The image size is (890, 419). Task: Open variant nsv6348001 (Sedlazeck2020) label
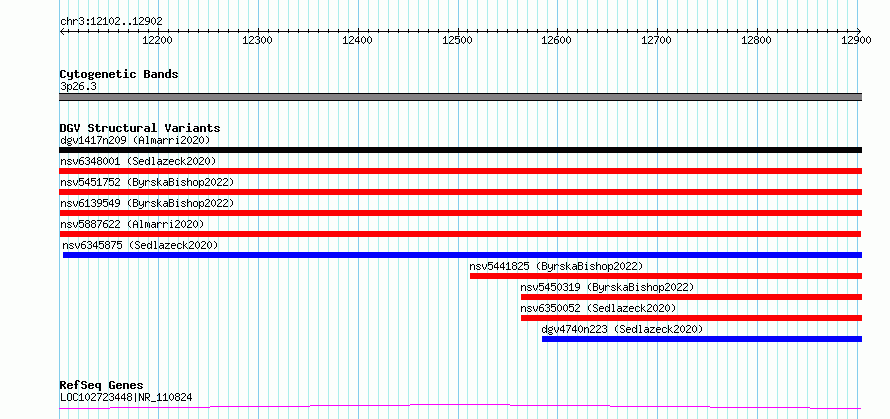(x=138, y=161)
